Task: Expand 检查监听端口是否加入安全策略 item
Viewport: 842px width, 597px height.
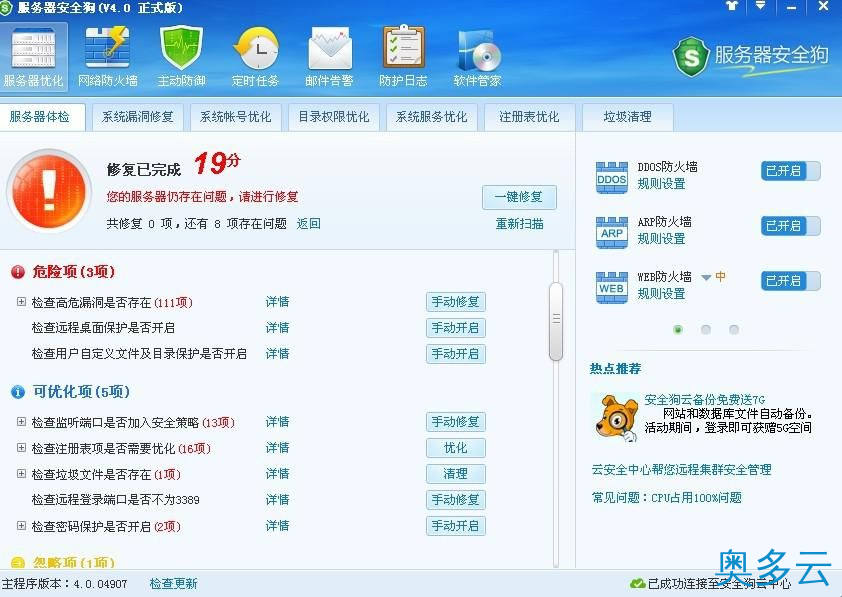Action: click(21, 421)
